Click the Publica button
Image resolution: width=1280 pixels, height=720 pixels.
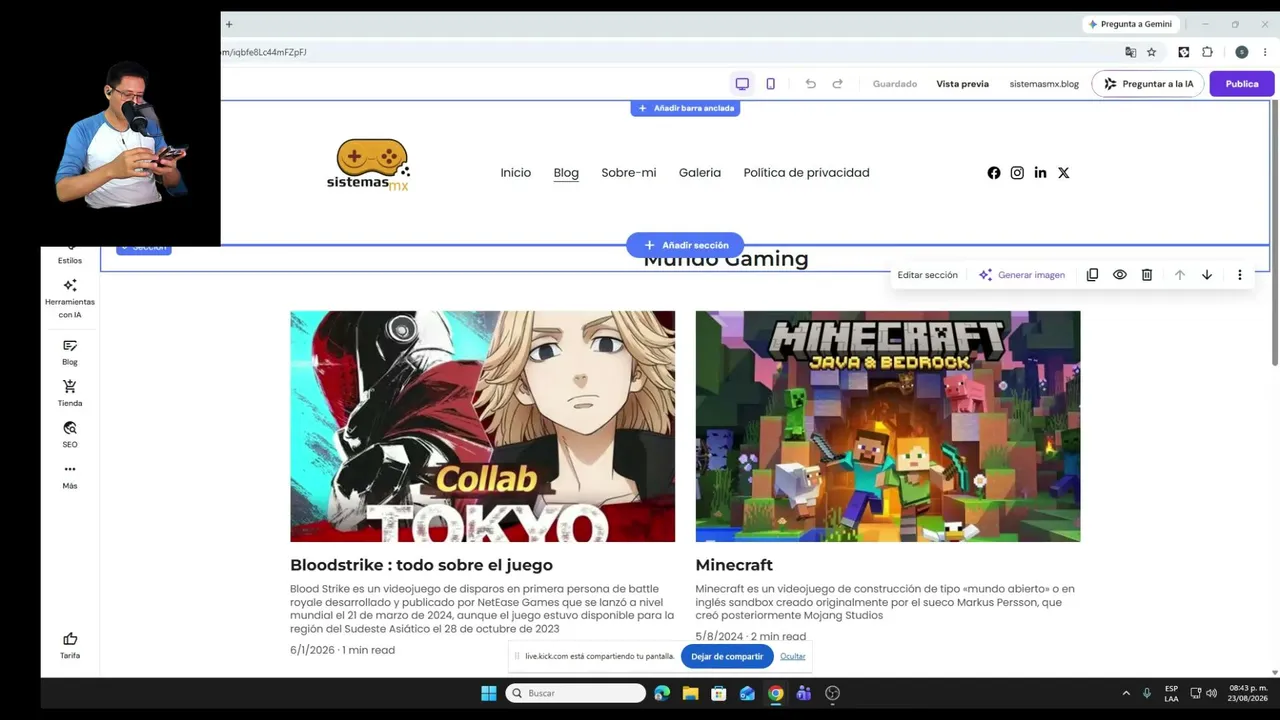pyautogui.click(x=1242, y=84)
